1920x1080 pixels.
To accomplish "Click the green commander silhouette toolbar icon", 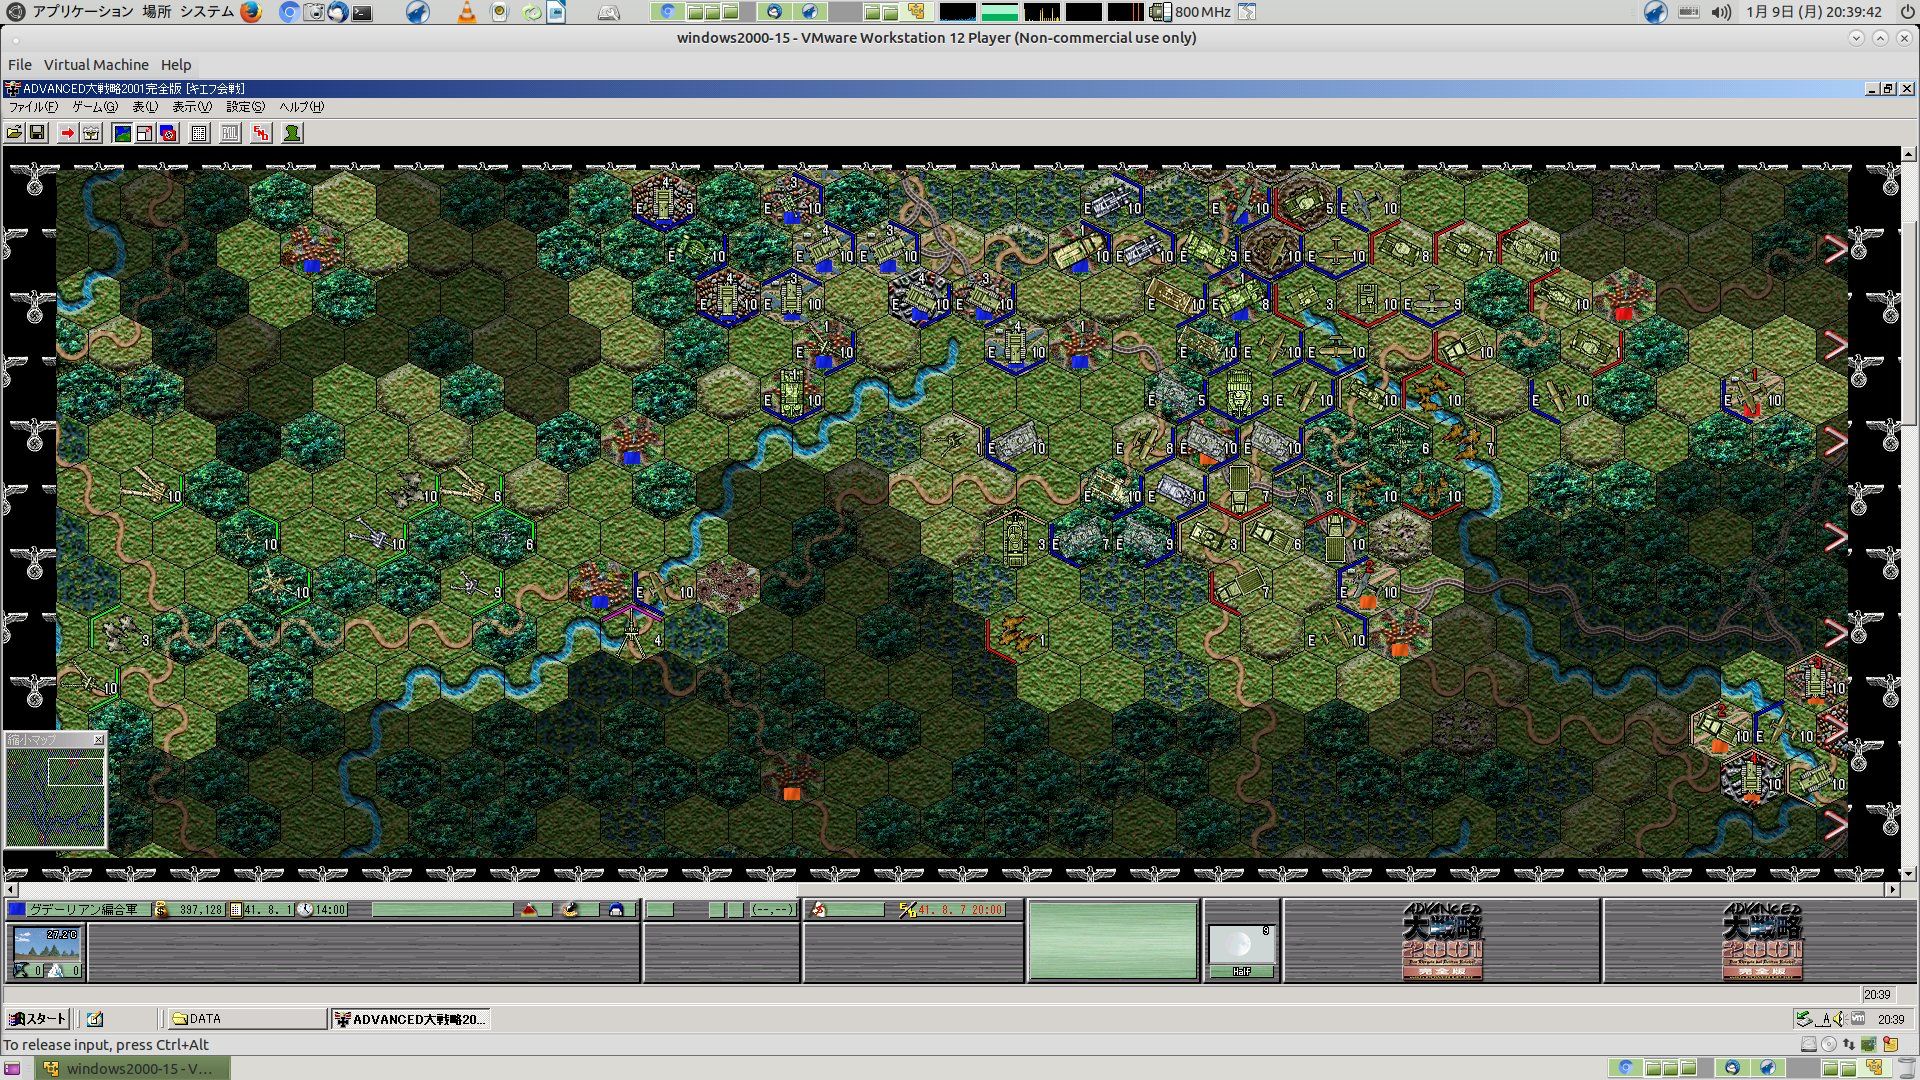I will (x=292, y=133).
